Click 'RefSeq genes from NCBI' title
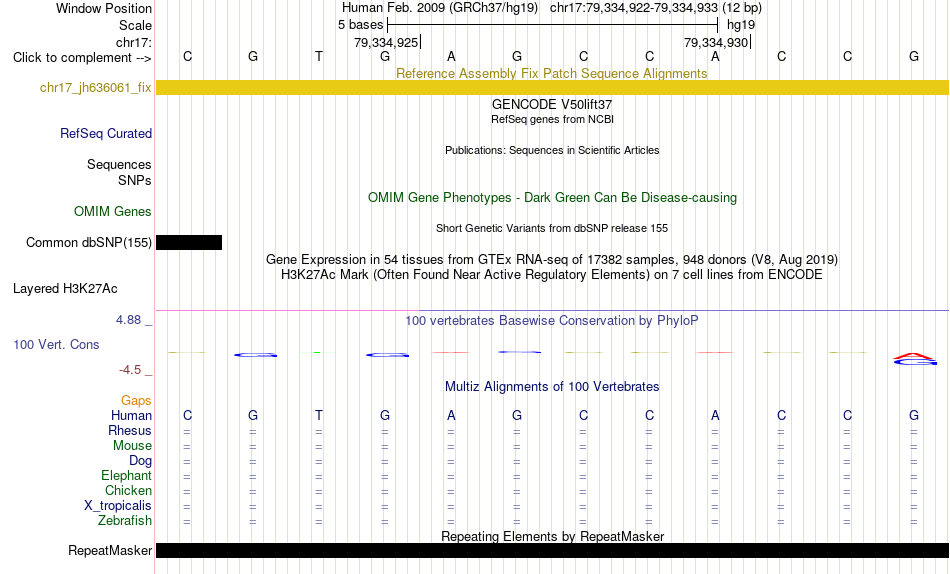Image resolution: width=950 pixels, height=574 pixels. pos(552,119)
